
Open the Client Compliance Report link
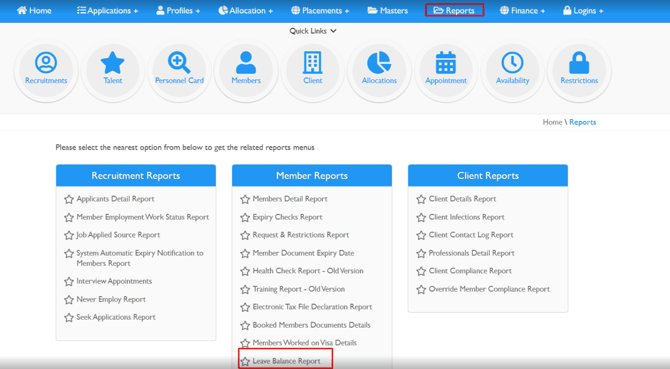coord(470,271)
